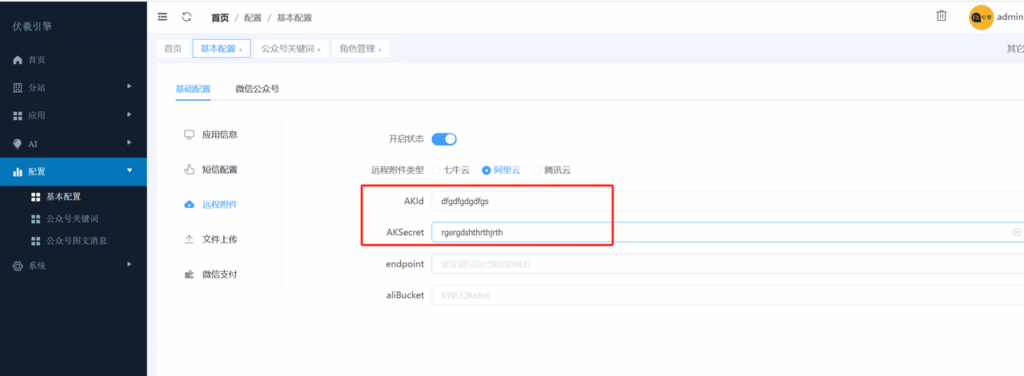Image resolution: width=1024 pixels, height=376 pixels.
Task: Click the grid icon beside 公众号图文消息 submenu
Action: point(36,241)
